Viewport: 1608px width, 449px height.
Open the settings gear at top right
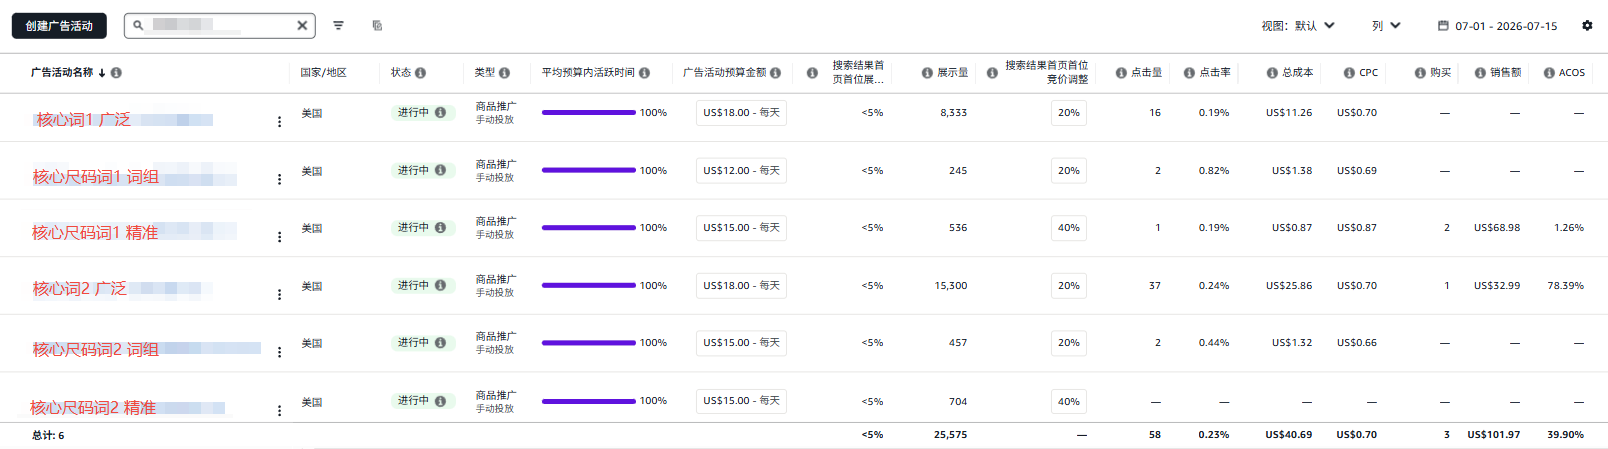click(1587, 26)
